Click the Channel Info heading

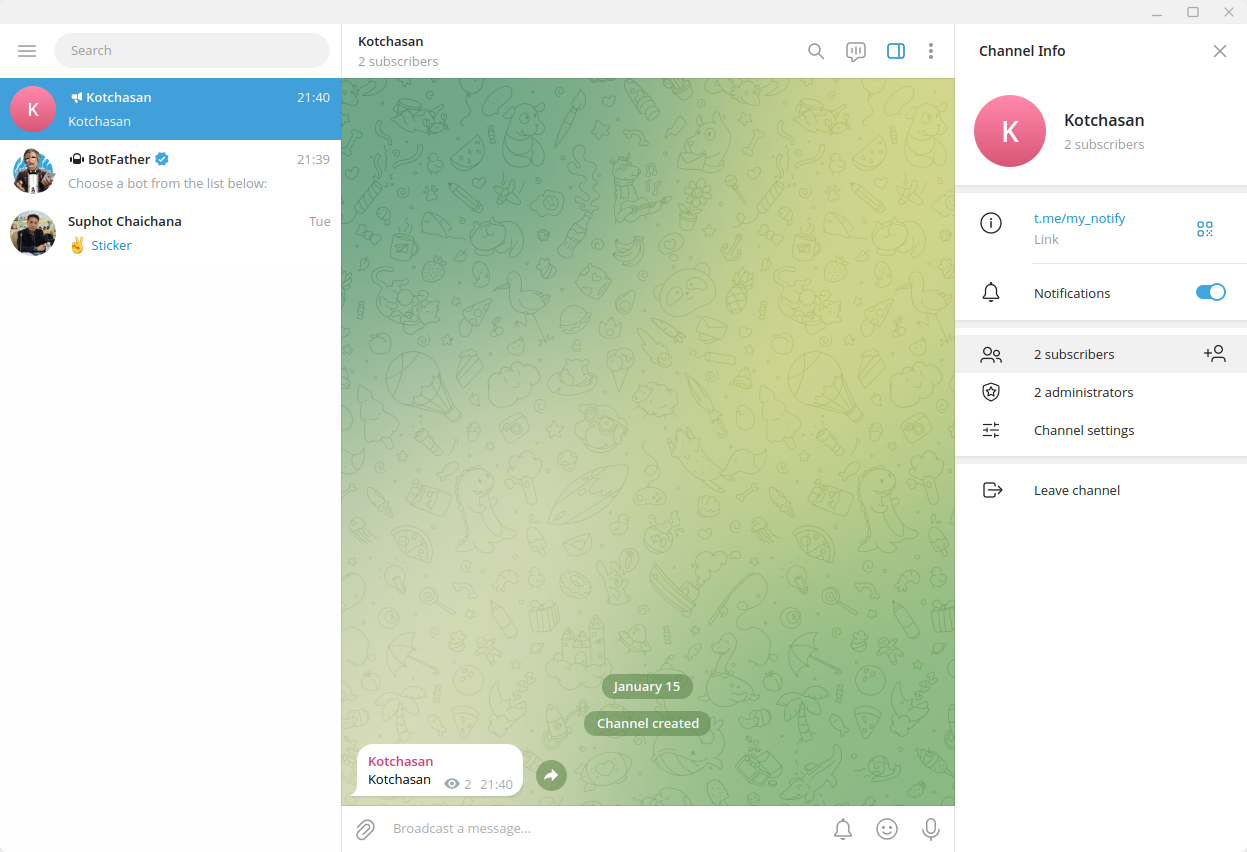(1022, 51)
